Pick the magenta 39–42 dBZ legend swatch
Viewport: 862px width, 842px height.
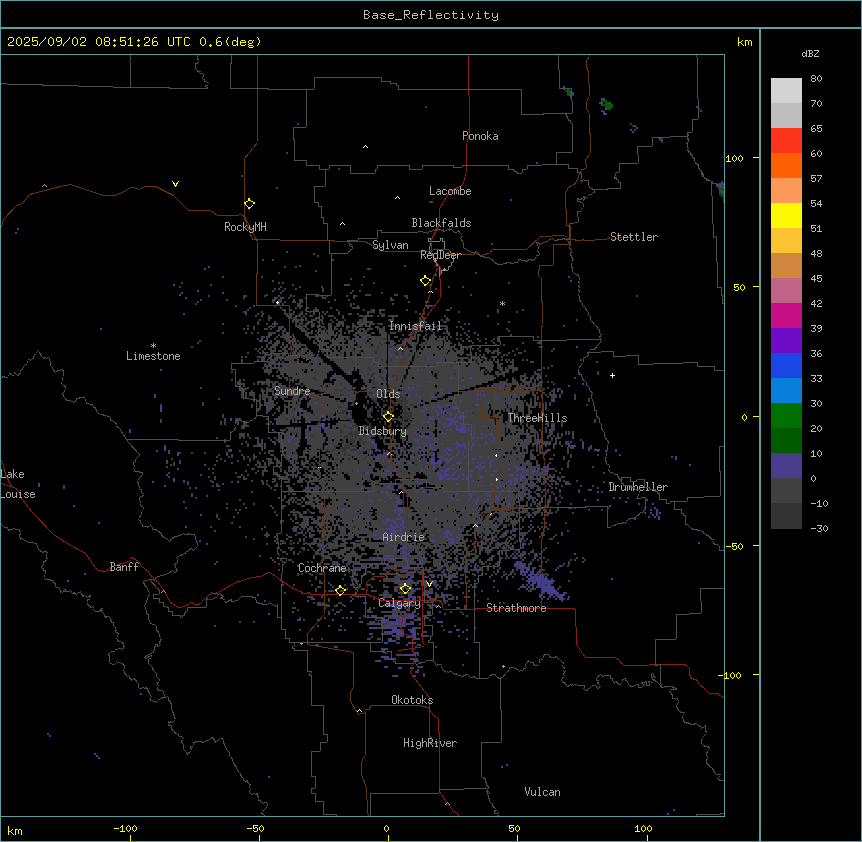[786, 315]
